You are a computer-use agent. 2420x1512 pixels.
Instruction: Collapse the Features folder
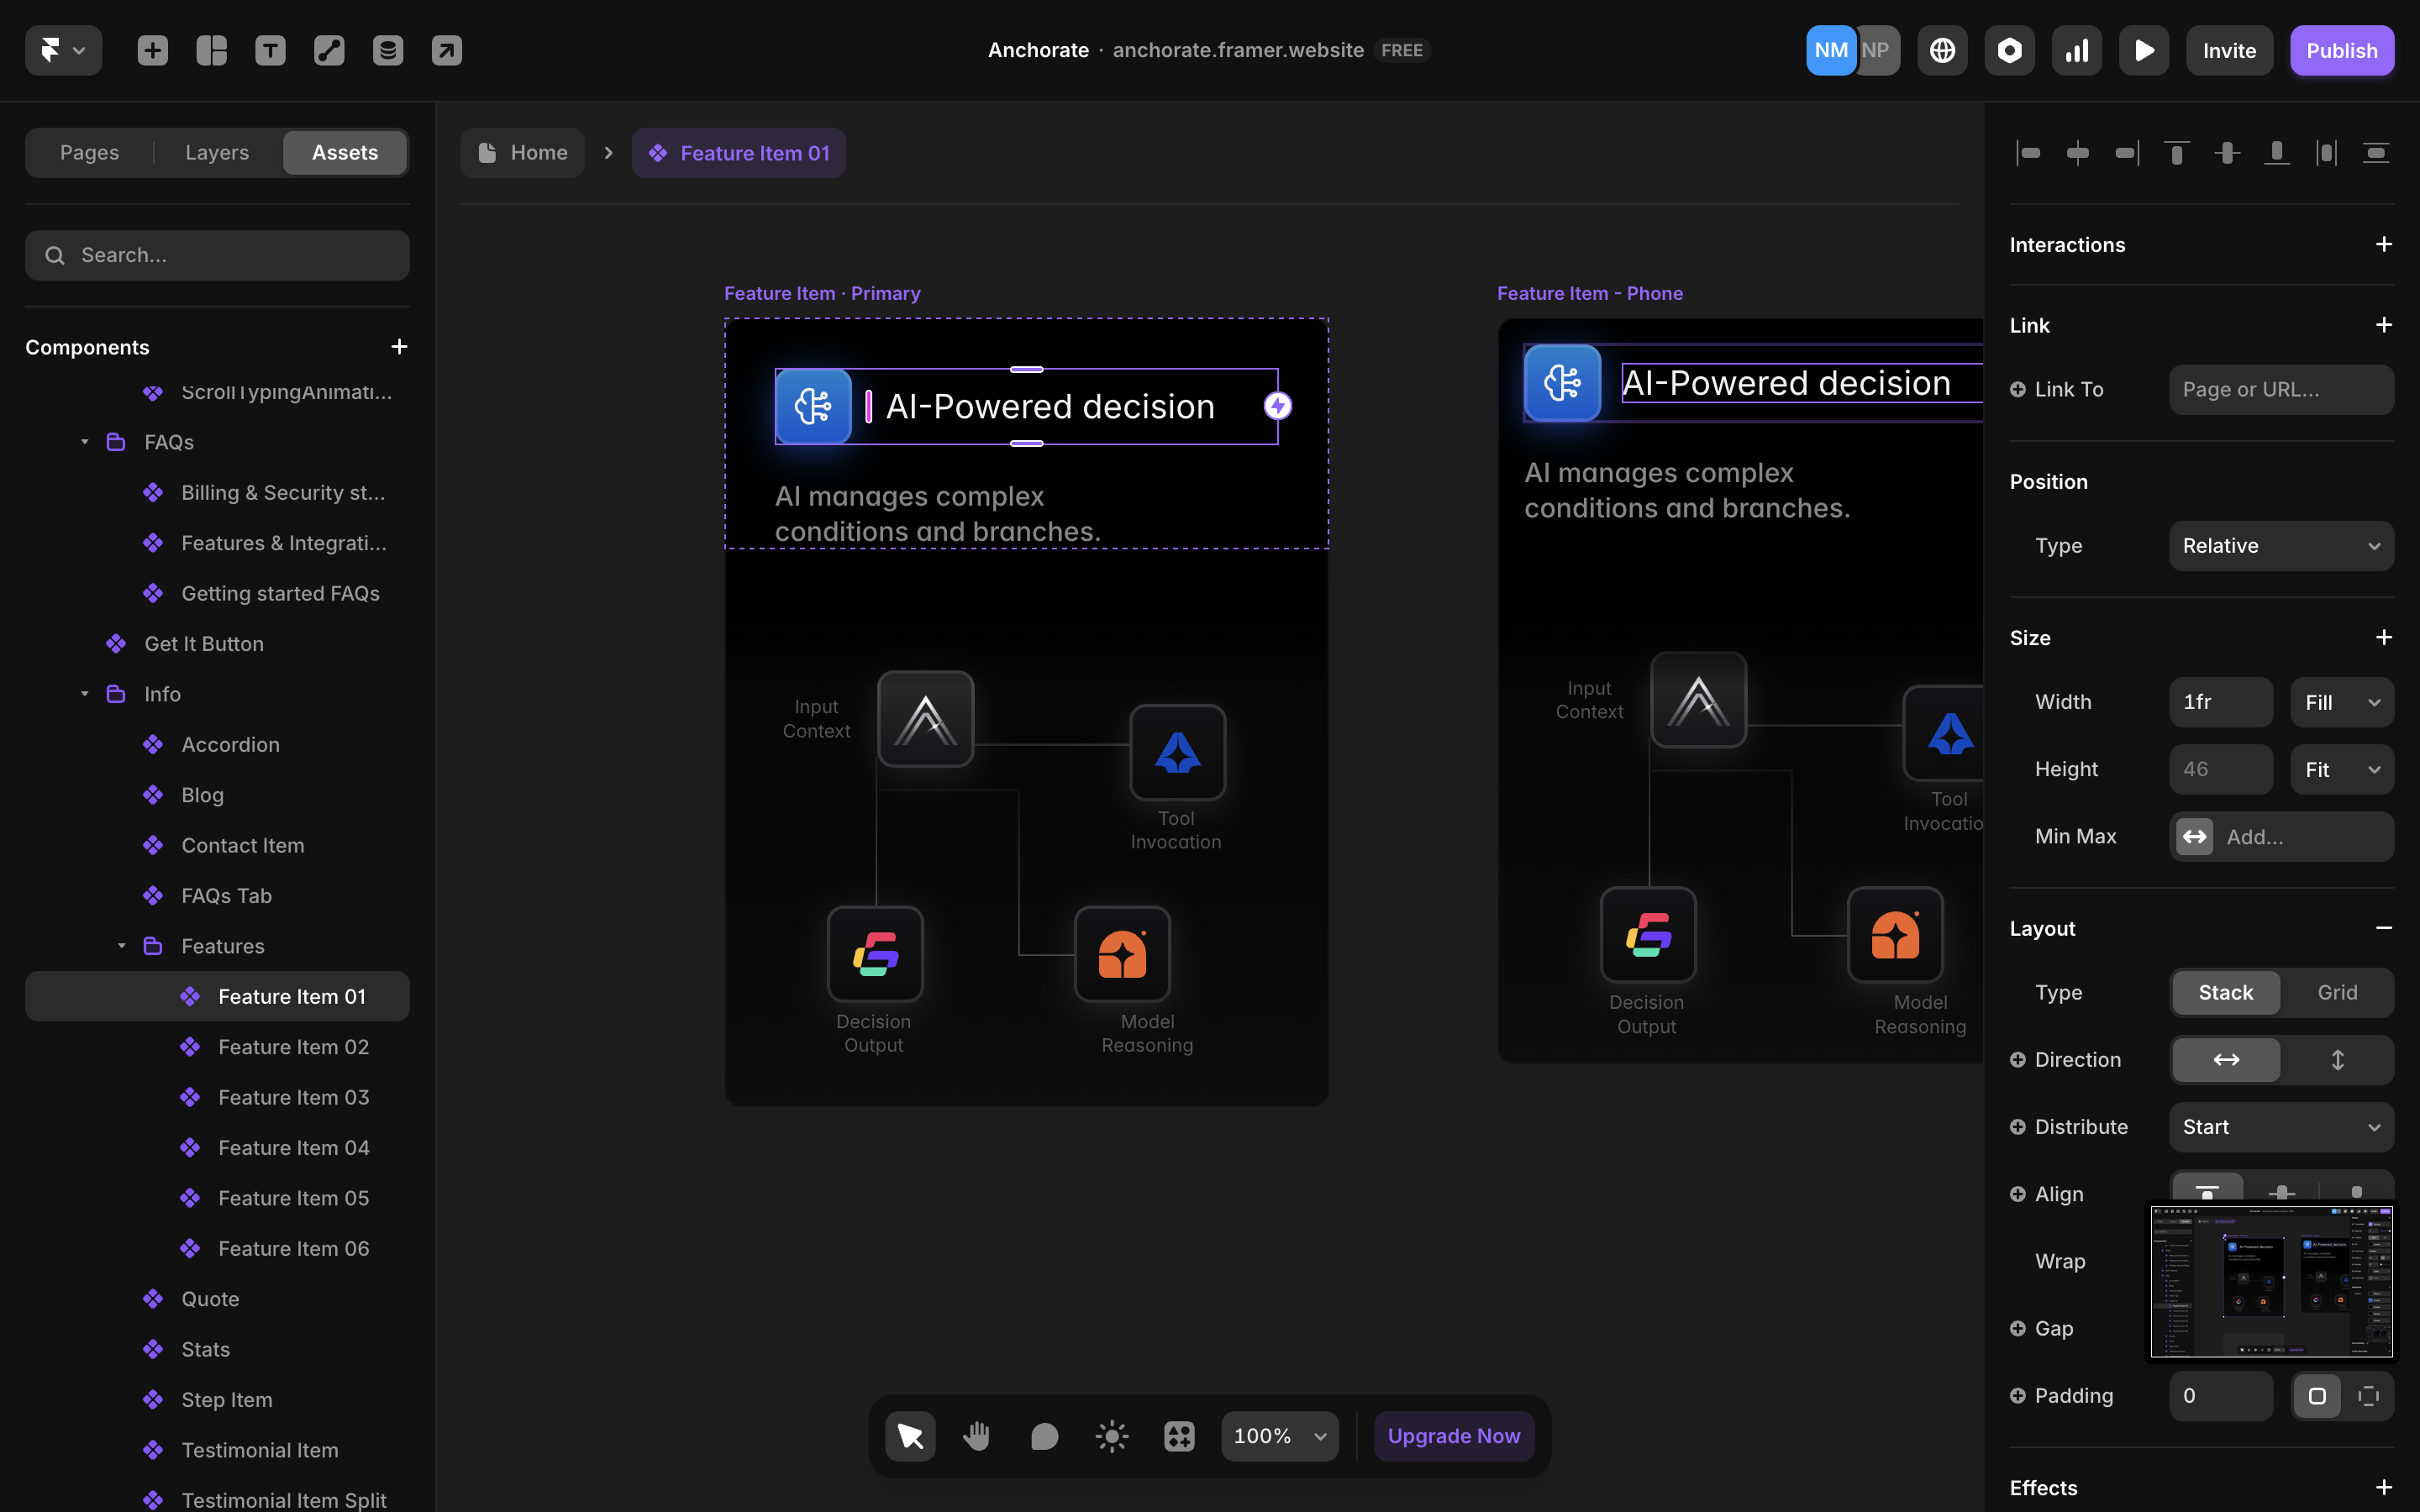pos(121,945)
